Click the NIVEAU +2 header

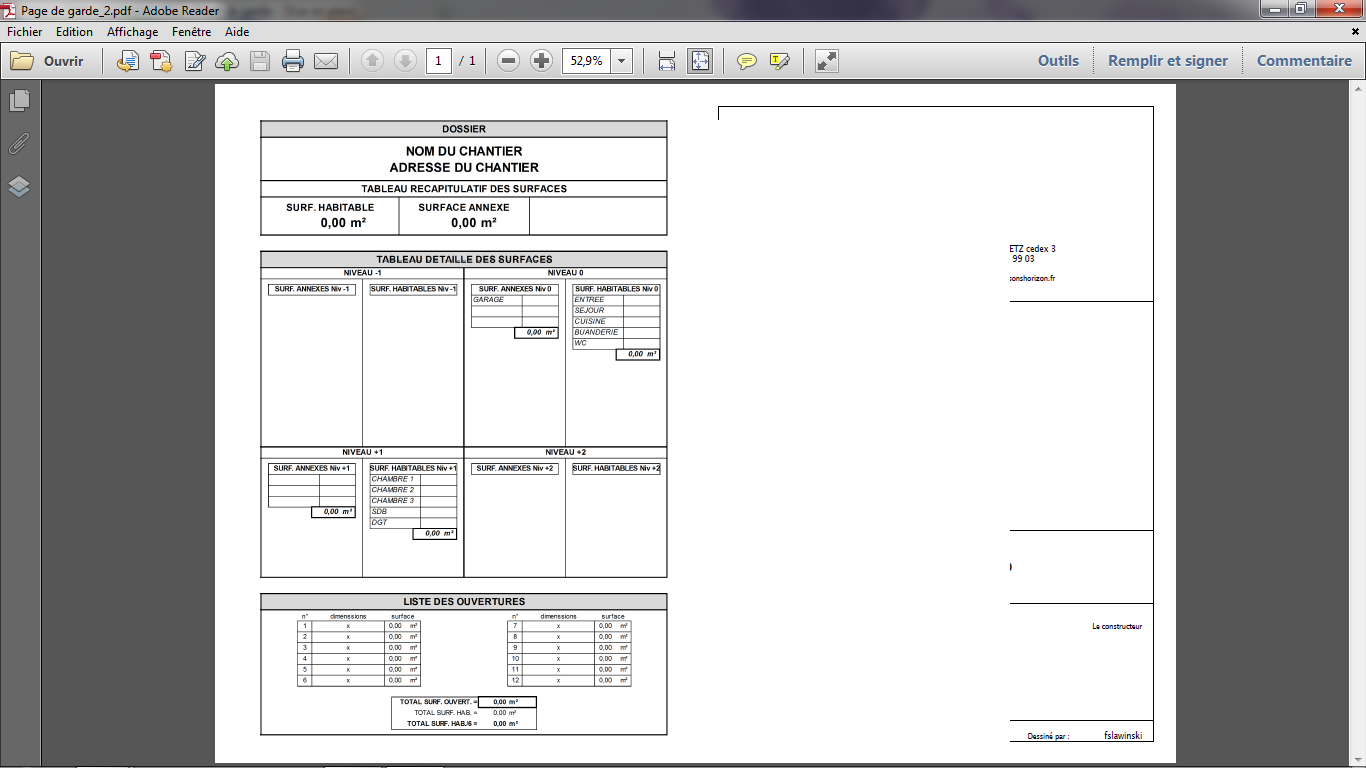(x=565, y=452)
